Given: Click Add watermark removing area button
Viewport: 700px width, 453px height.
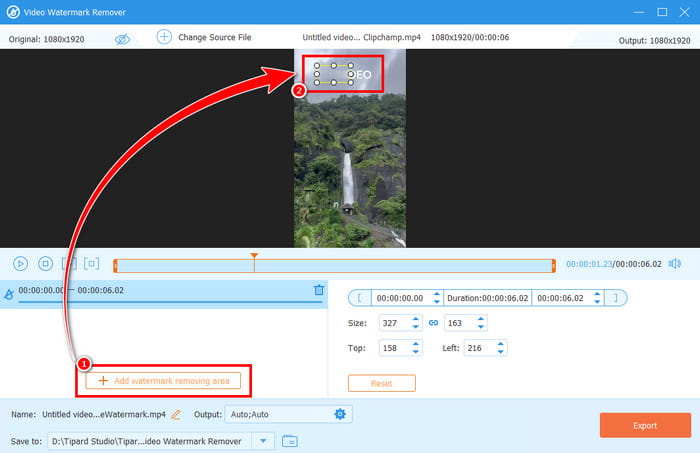Looking at the screenshot, I should click(163, 381).
